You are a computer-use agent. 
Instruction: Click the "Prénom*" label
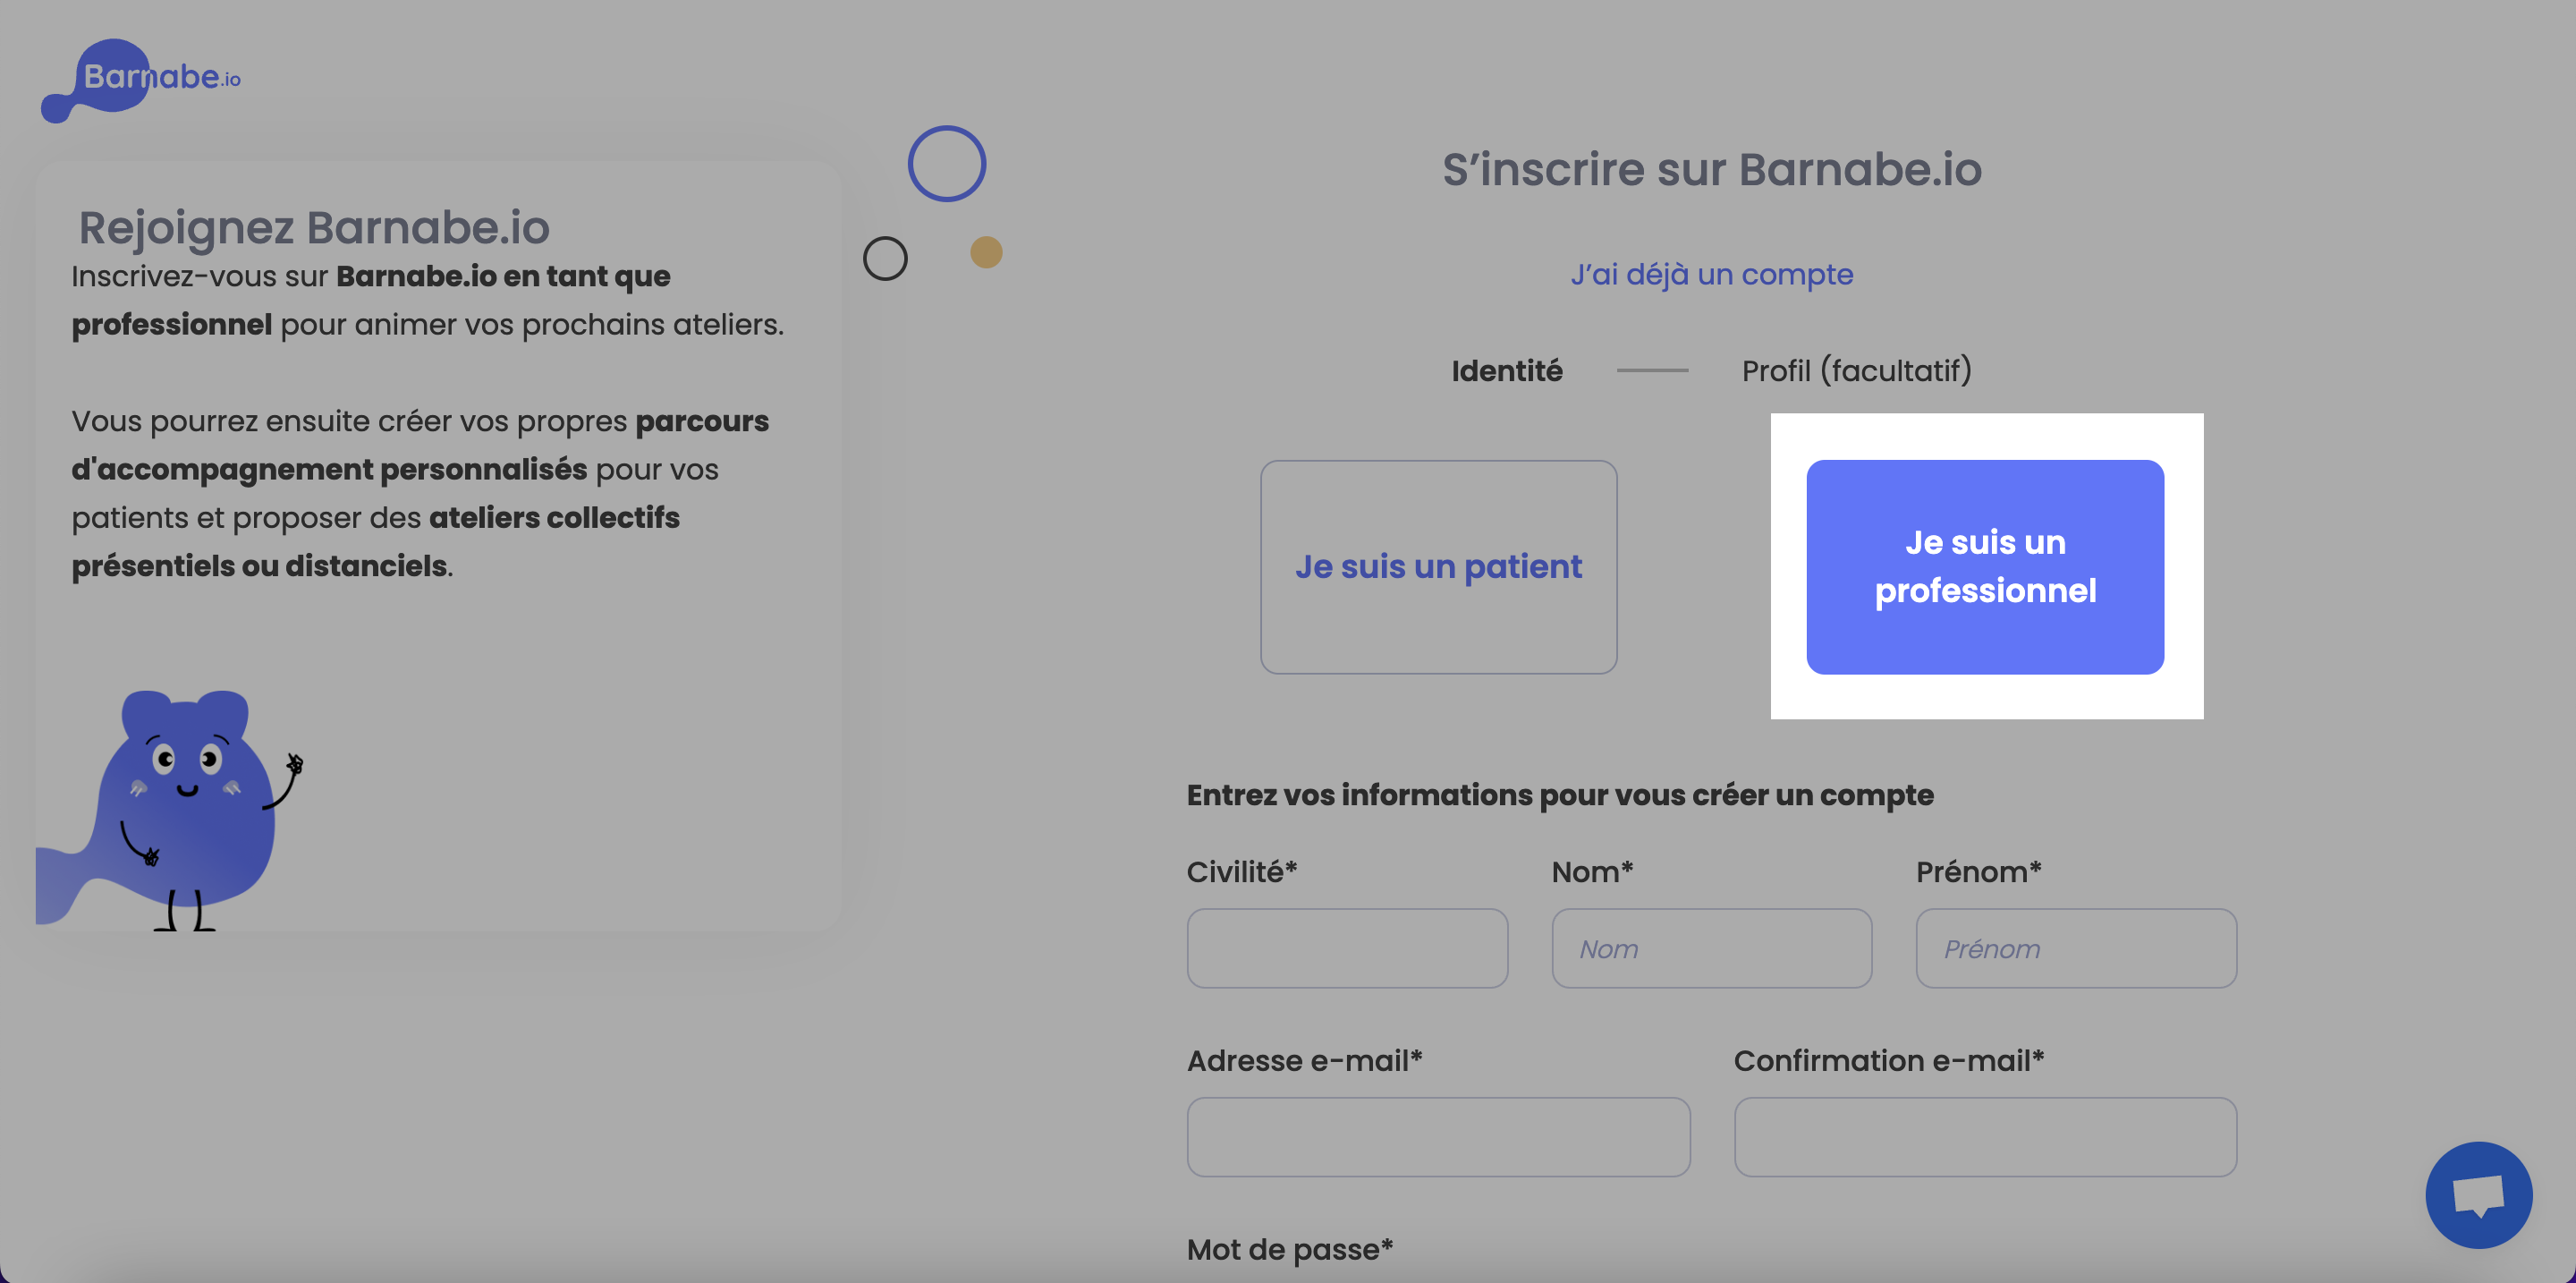click(1978, 872)
